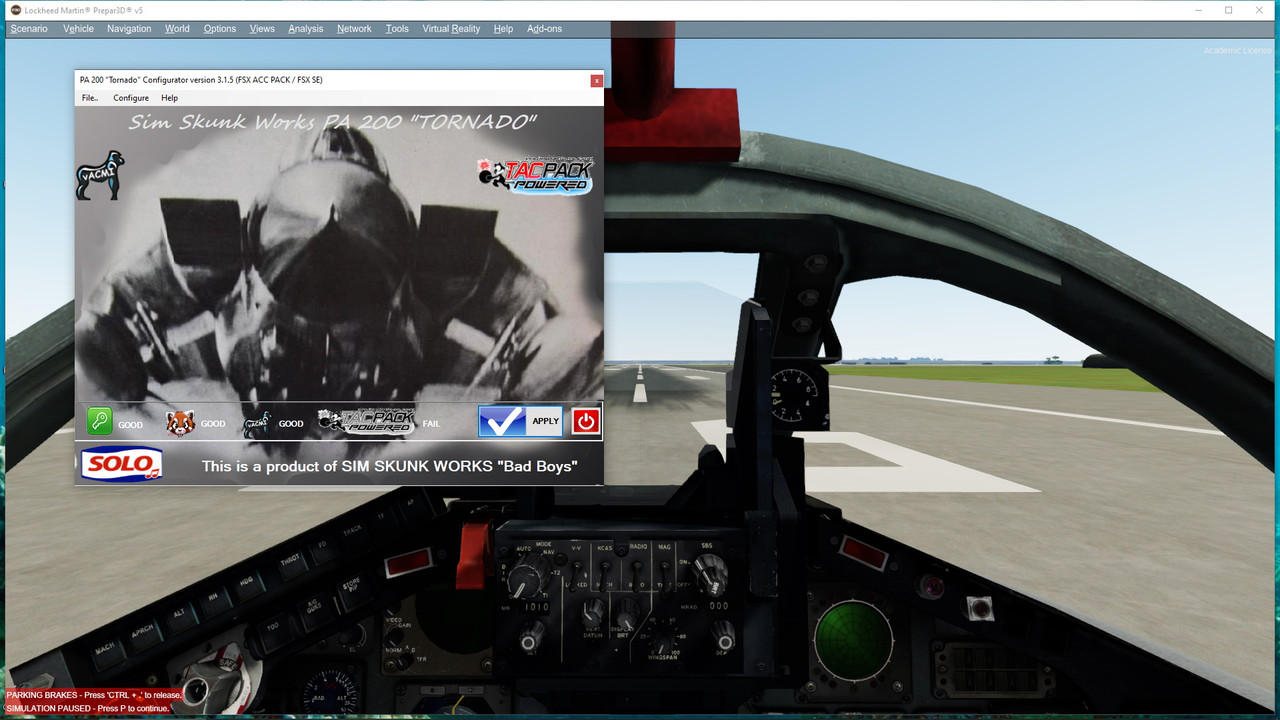The image size is (1280, 720).
Task: Click the Configurator title bar text
Action: (x=201, y=80)
